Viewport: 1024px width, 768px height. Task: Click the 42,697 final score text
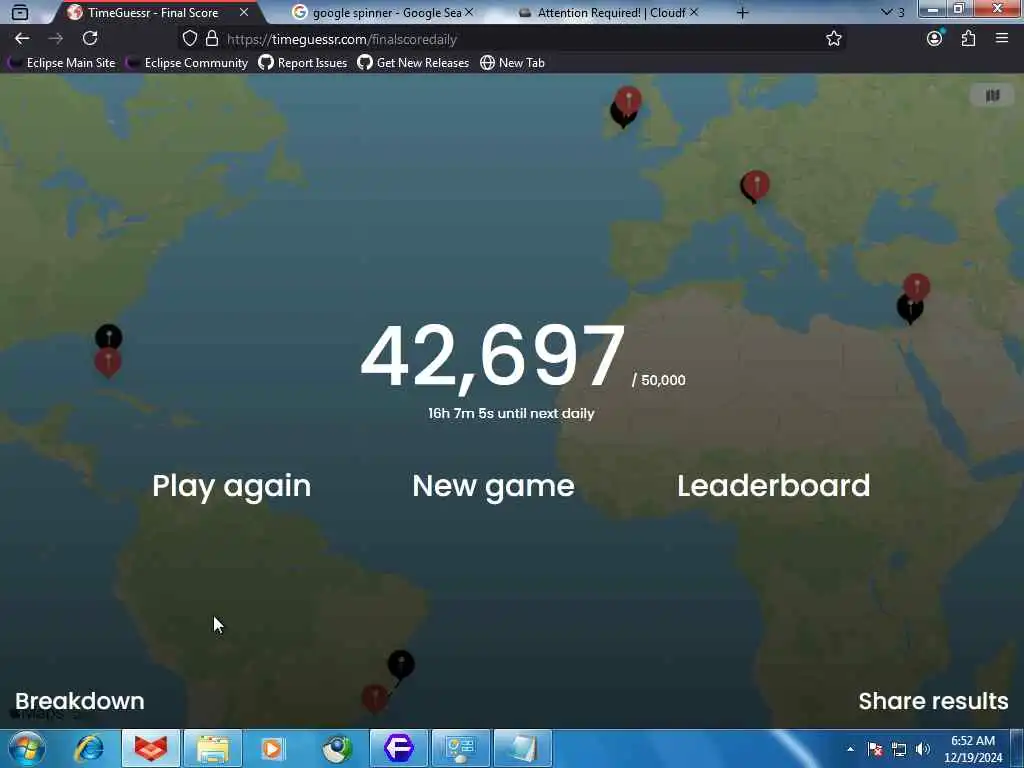(493, 357)
